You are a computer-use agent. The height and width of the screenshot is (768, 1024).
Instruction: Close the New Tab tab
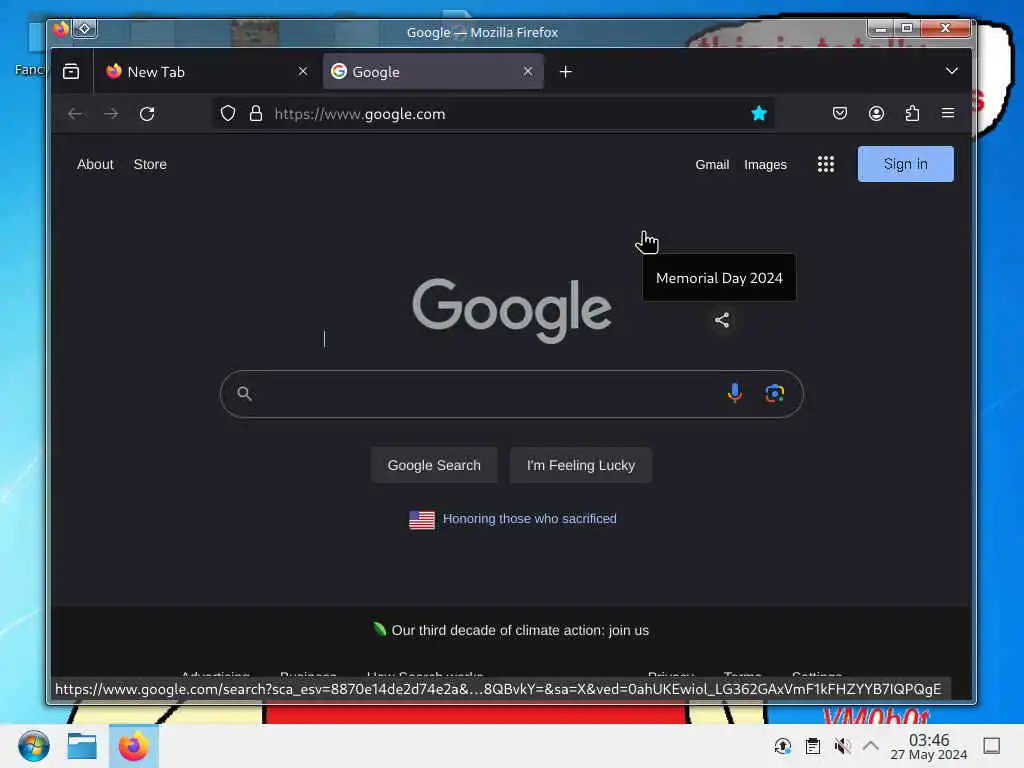click(302, 71)
